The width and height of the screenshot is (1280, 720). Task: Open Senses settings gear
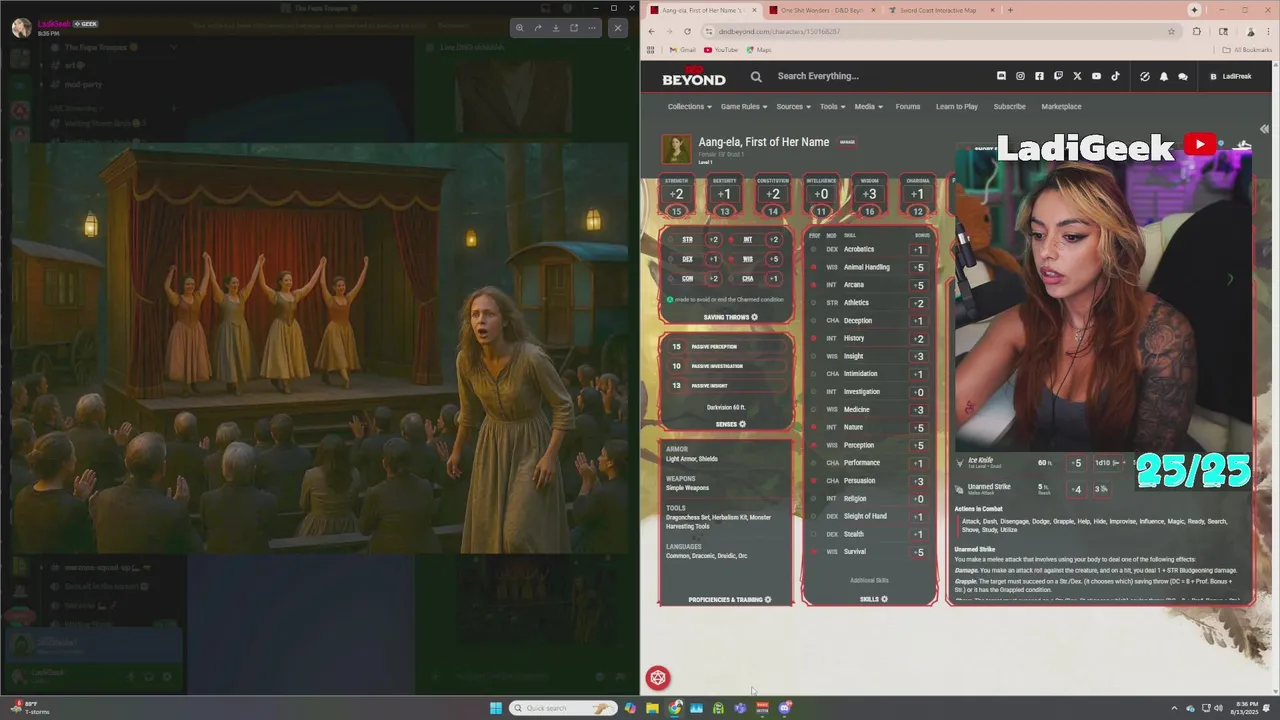point(742,424)
